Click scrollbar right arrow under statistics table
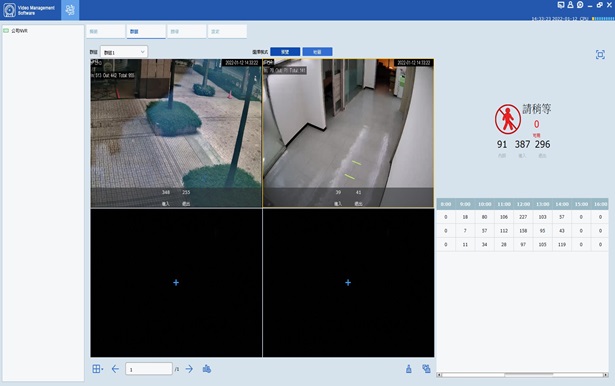The height and width of the screenshot is (386, 615). pyautogui.click(x=606, y=375)
